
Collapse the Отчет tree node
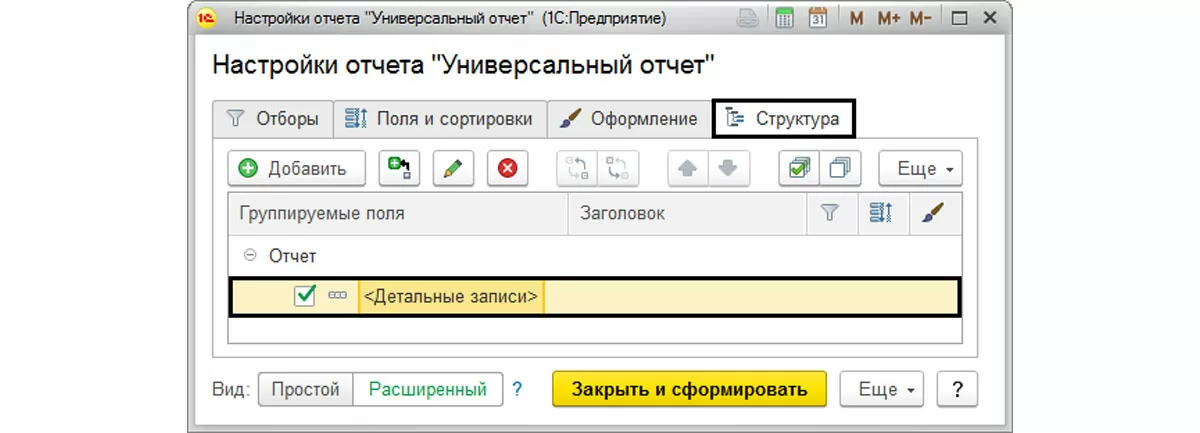coord(249,256)
